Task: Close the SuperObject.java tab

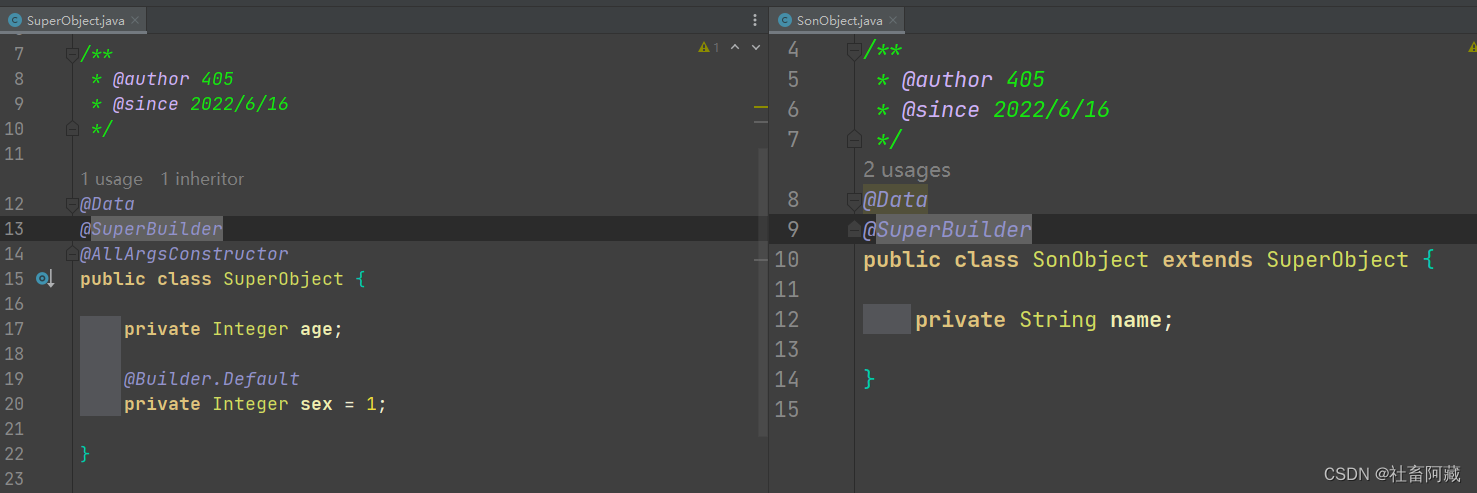Action: point(135,20)
